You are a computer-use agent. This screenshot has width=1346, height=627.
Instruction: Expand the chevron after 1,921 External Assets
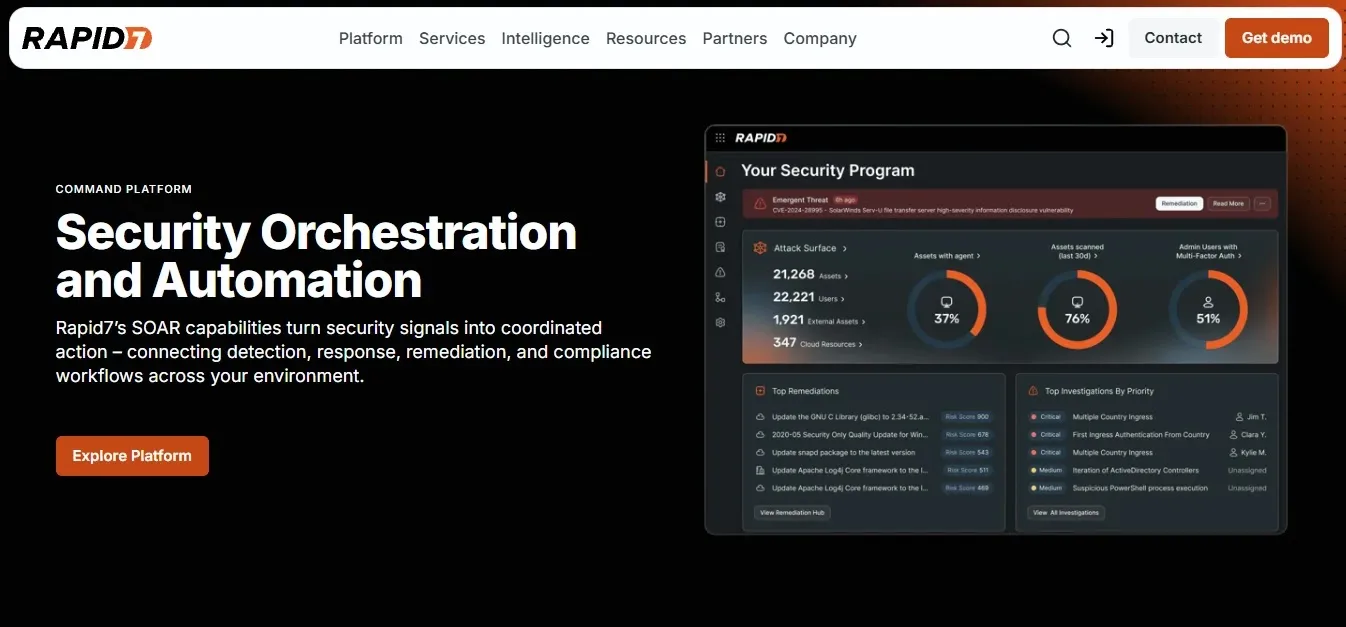(864, 322)
